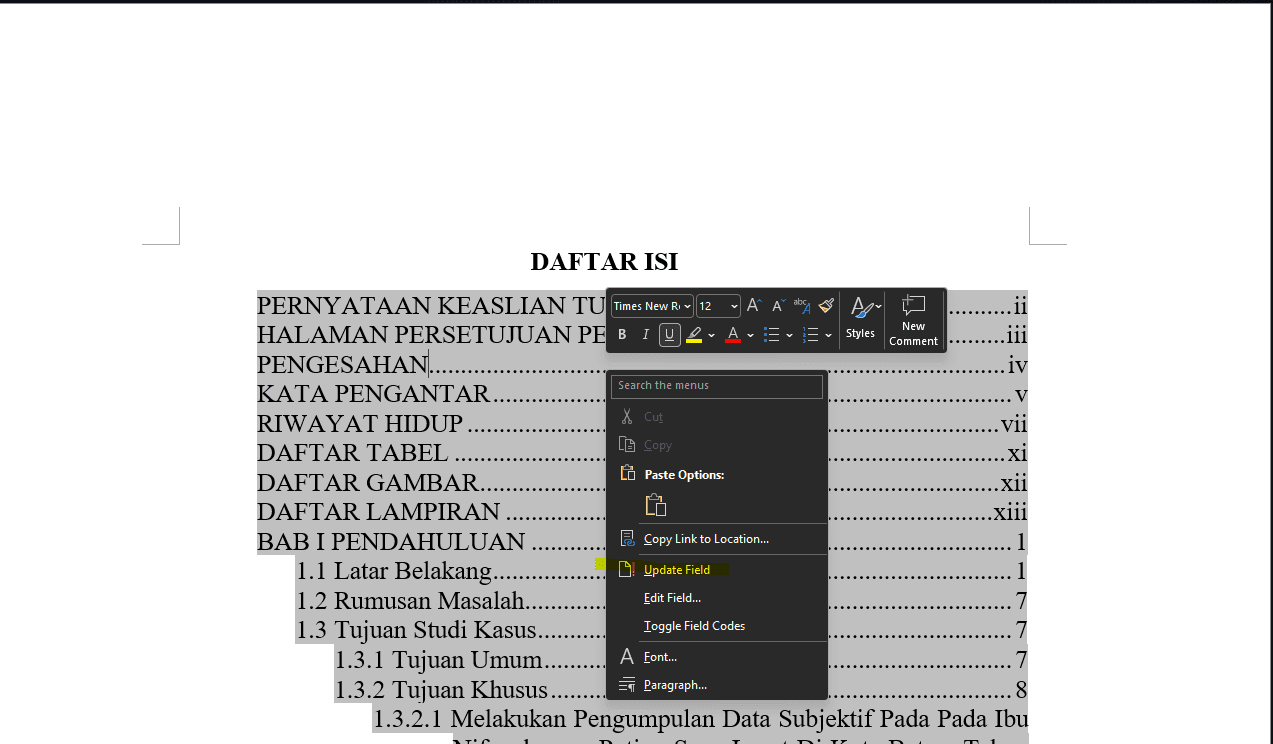Choose the Keep Text Only paste option icon
This screenshot has width=1273, height=744.
[x=656, y=505]
